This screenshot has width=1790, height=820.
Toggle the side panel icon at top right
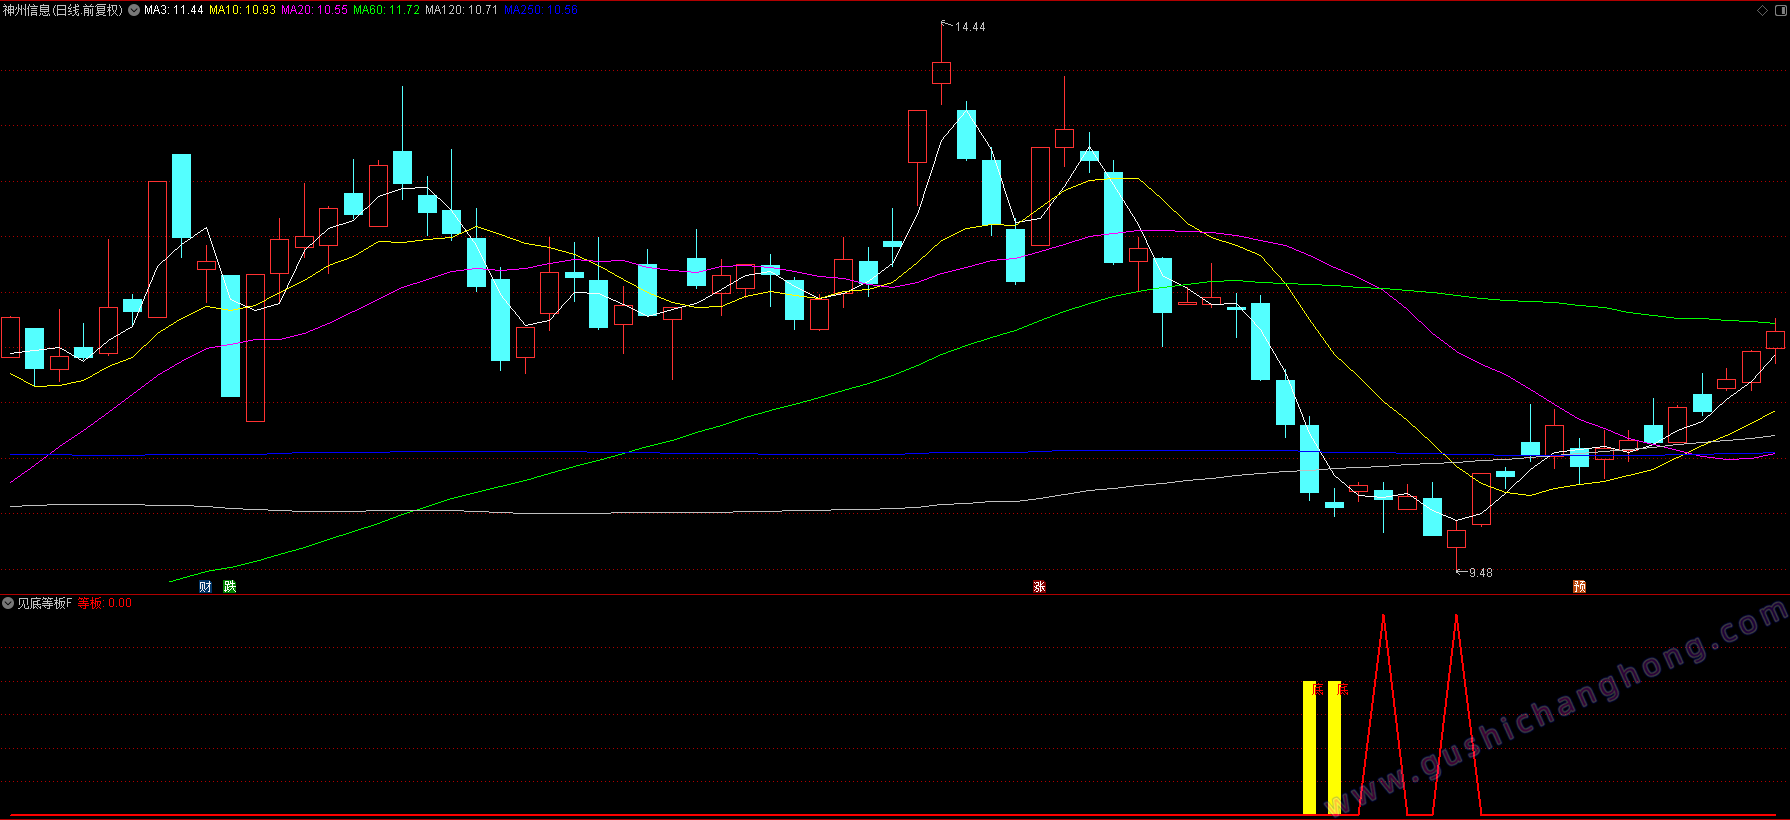[x=1779, y=10]
